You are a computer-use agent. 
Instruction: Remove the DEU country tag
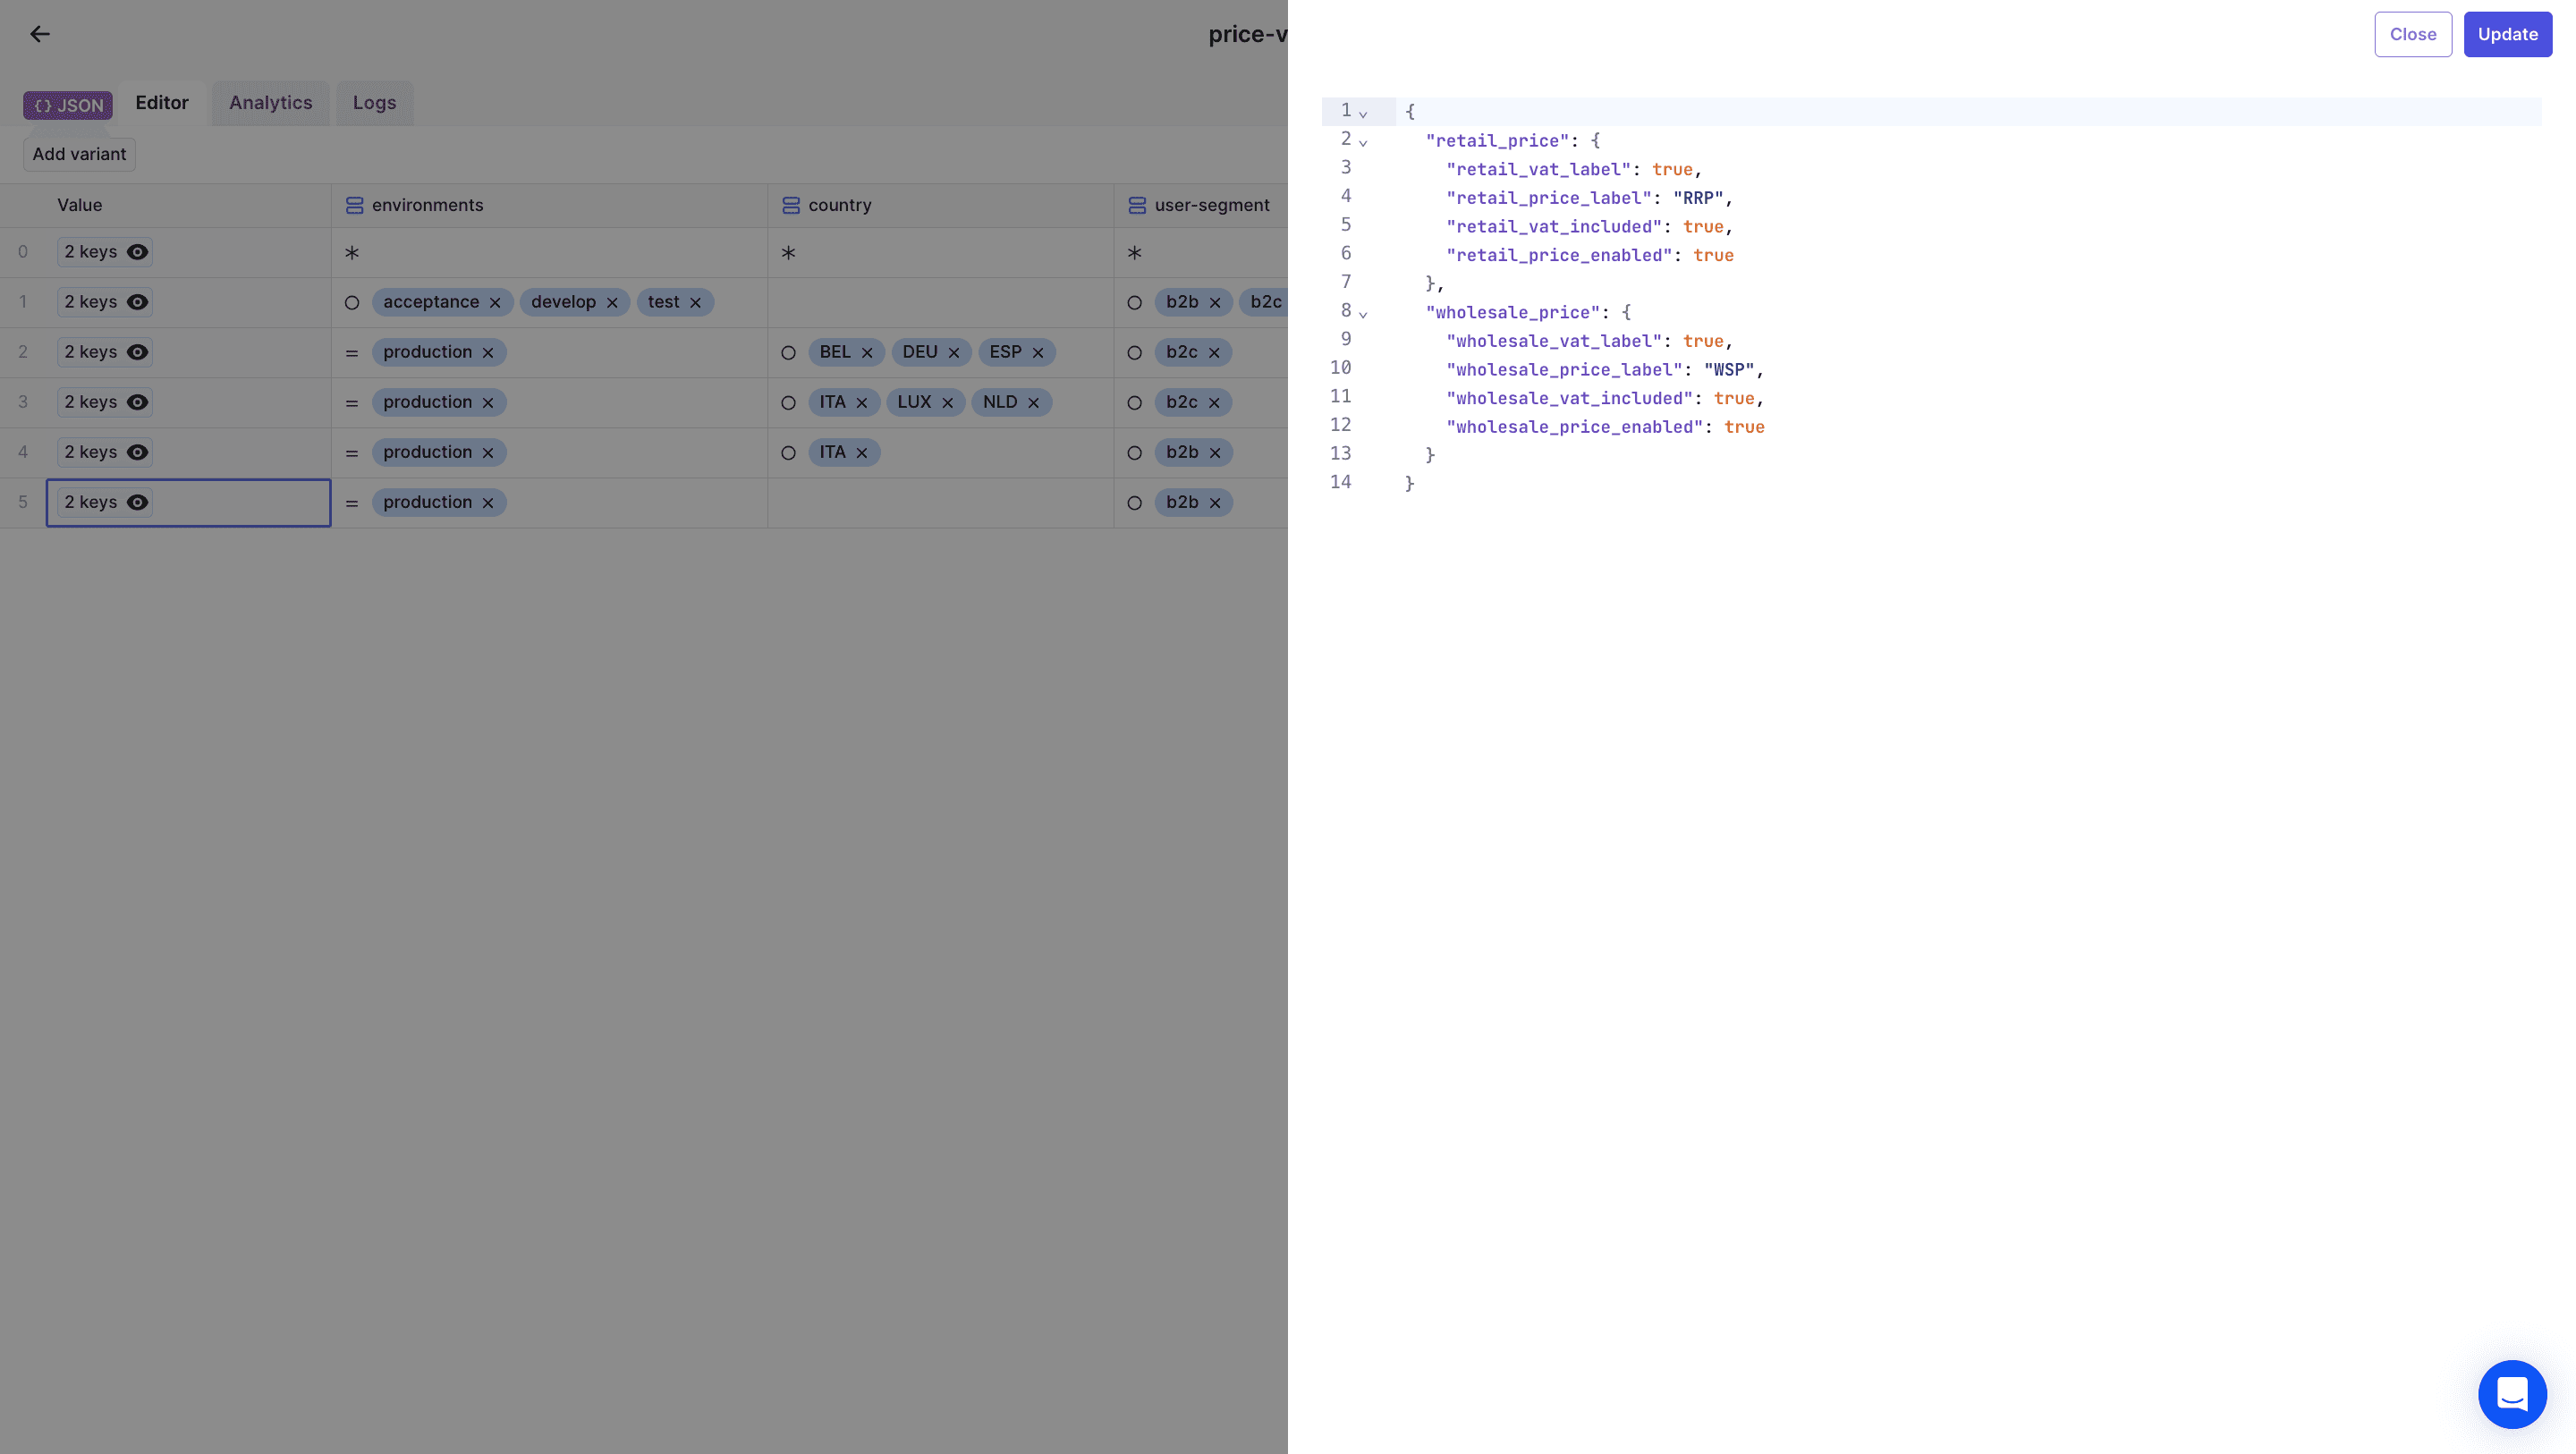[954, 353]
